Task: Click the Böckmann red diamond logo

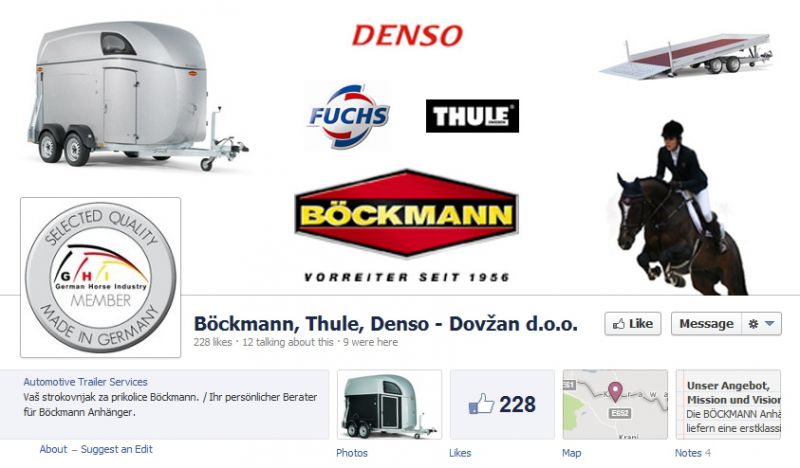Action: tap(407, 214)
